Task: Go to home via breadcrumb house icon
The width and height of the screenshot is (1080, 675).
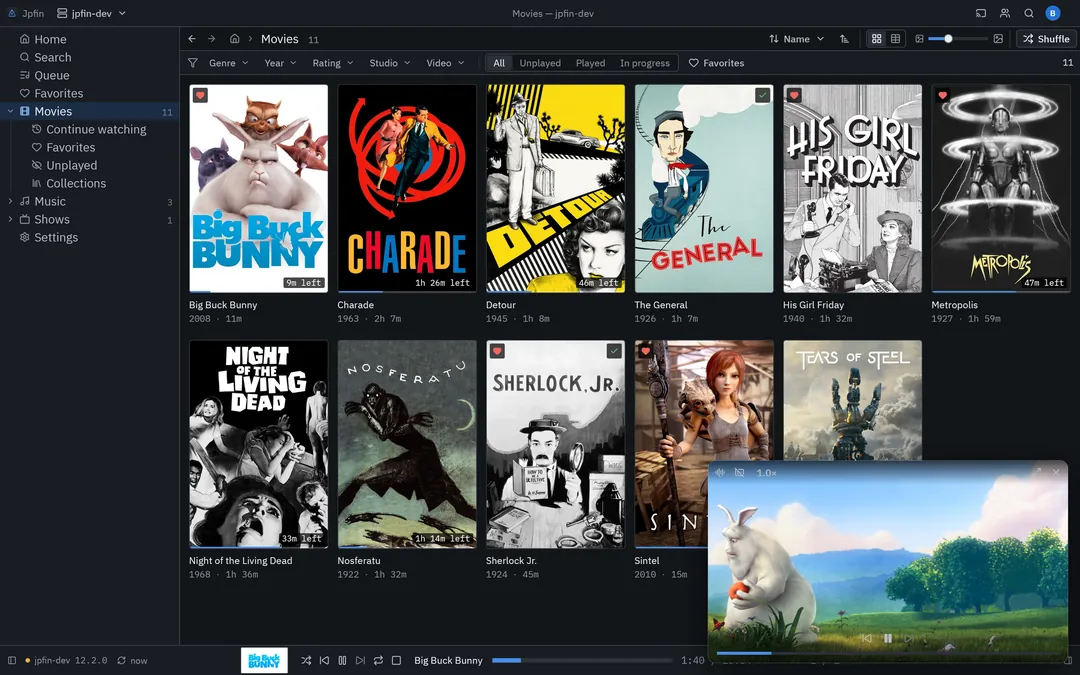Action: click(x=234, y=39)
